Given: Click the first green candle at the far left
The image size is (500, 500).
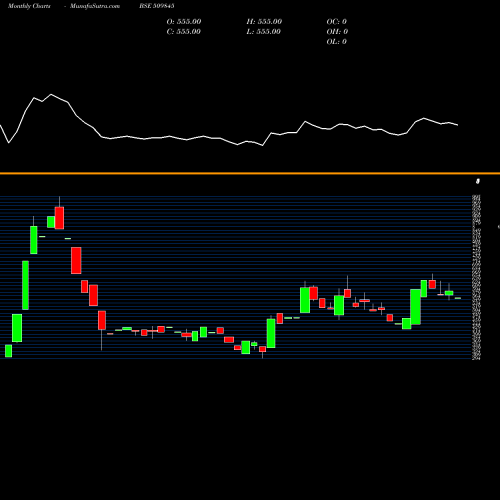Looking at the screenshot, I should point(9,351).
